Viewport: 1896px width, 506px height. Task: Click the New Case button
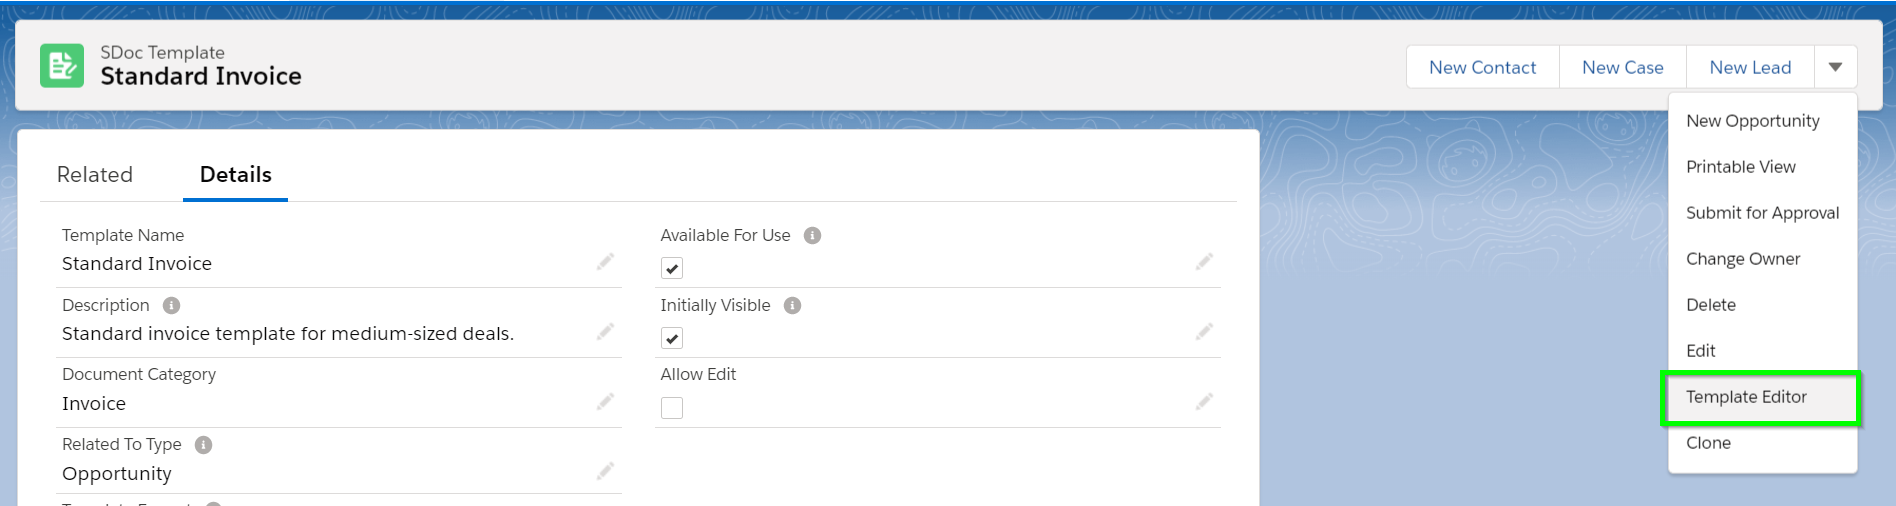click(1623, 67)
